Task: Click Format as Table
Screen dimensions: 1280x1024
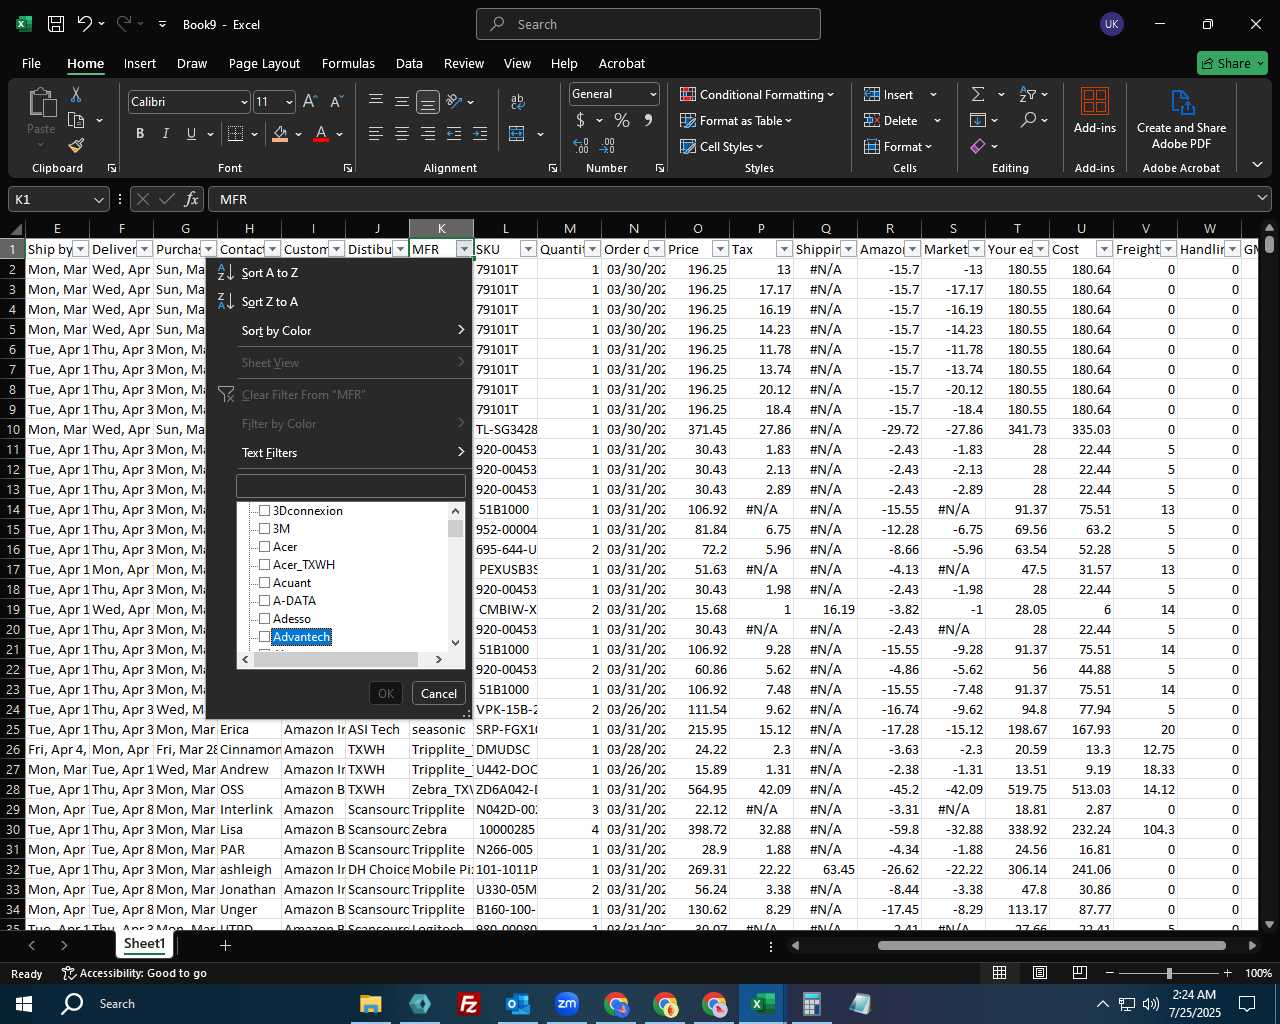Action: tap(736, 120)
